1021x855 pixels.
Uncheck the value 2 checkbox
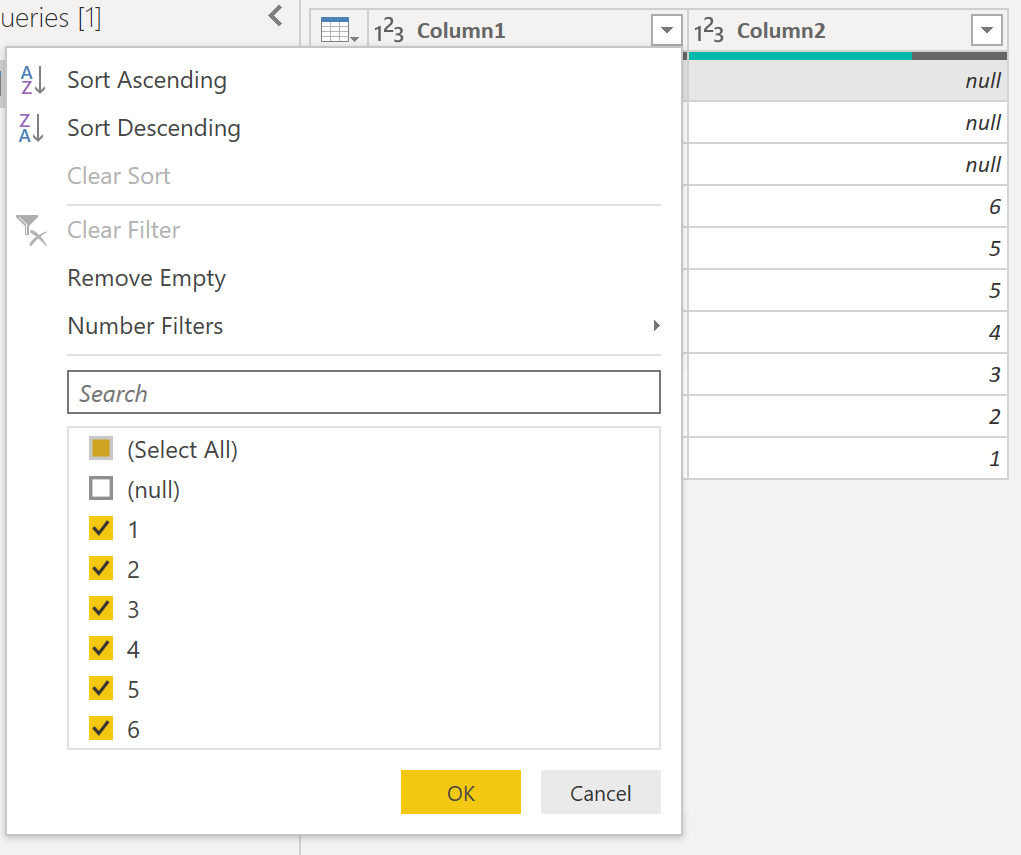pos(101,568)
